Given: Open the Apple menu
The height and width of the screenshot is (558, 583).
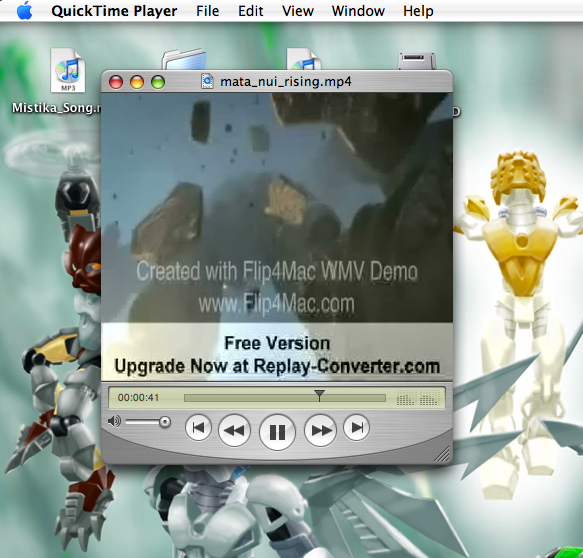Looking at the screenshot, I should coord(25,10).
